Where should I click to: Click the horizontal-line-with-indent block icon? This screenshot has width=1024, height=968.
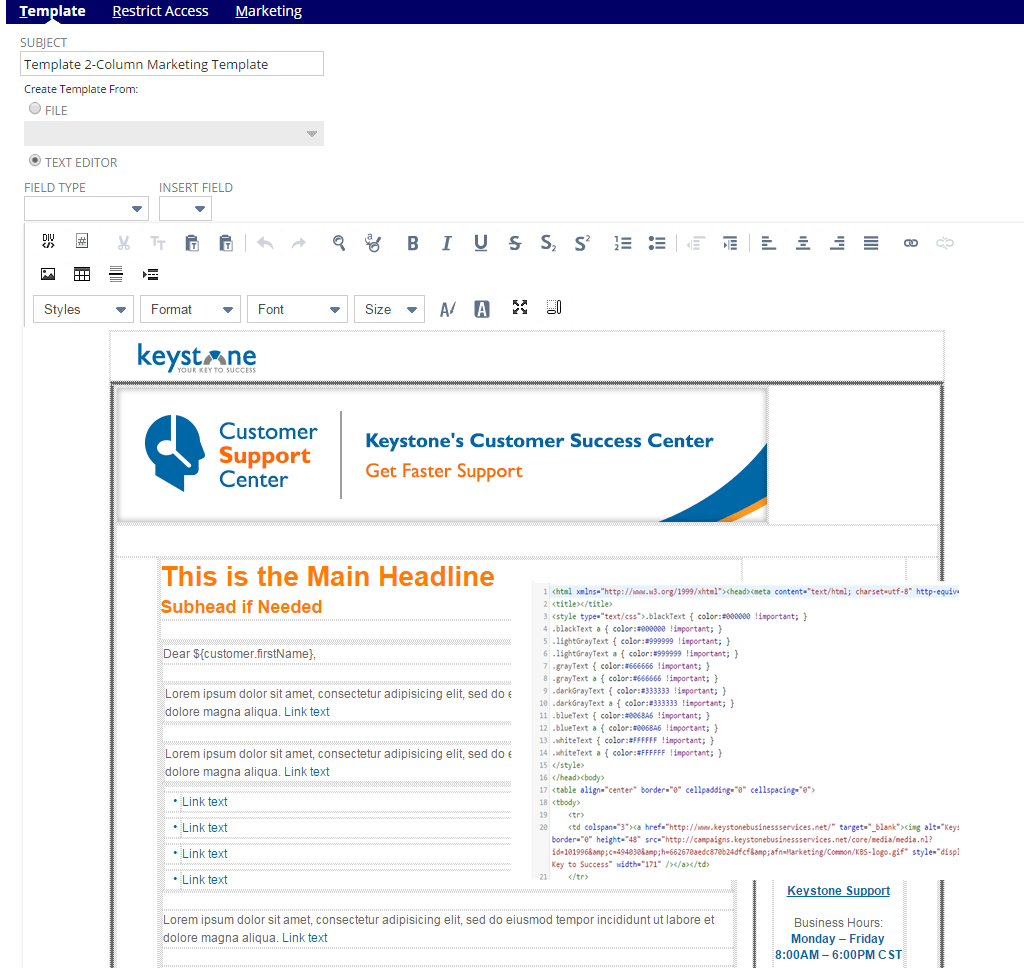click(x=150, y=274)
